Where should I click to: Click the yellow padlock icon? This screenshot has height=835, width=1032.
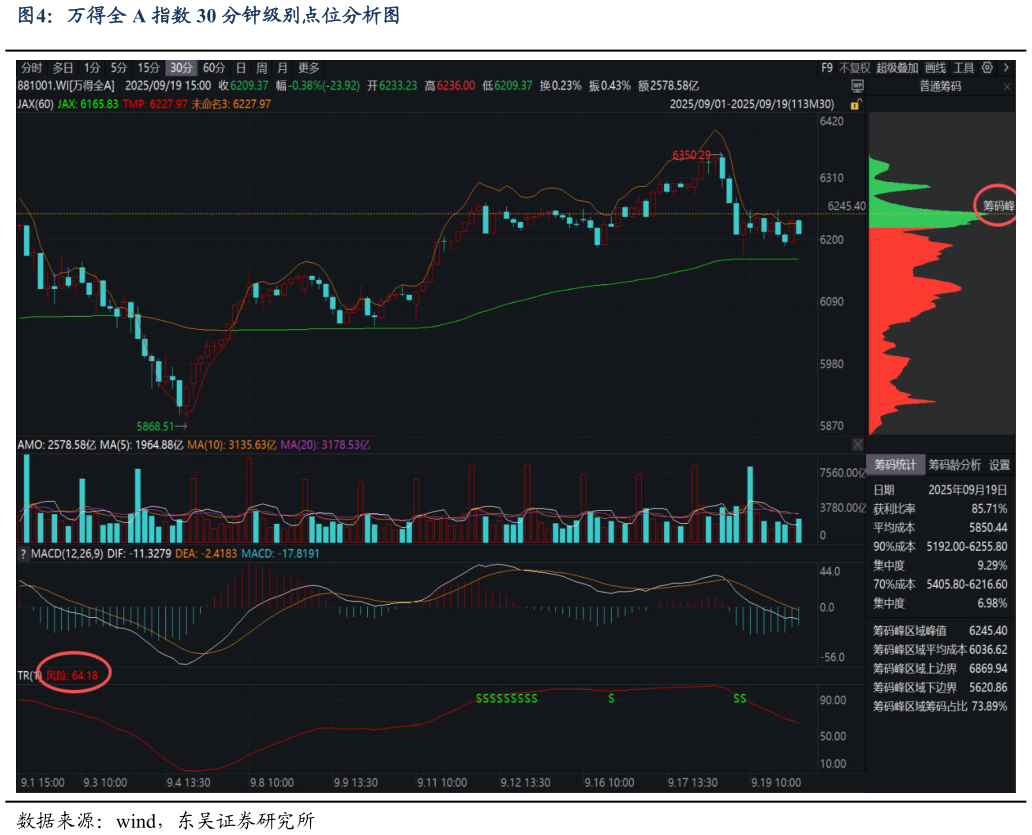point(856,104)
